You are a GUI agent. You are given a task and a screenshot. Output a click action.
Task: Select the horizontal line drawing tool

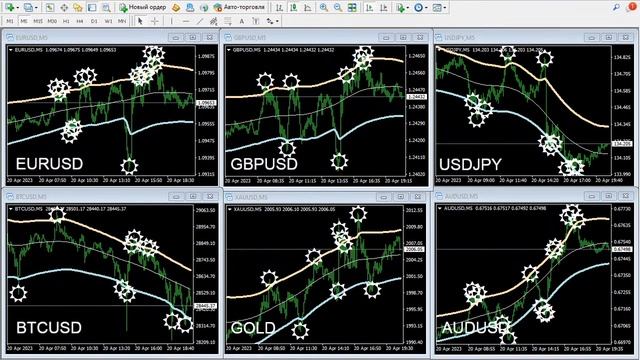186,21
